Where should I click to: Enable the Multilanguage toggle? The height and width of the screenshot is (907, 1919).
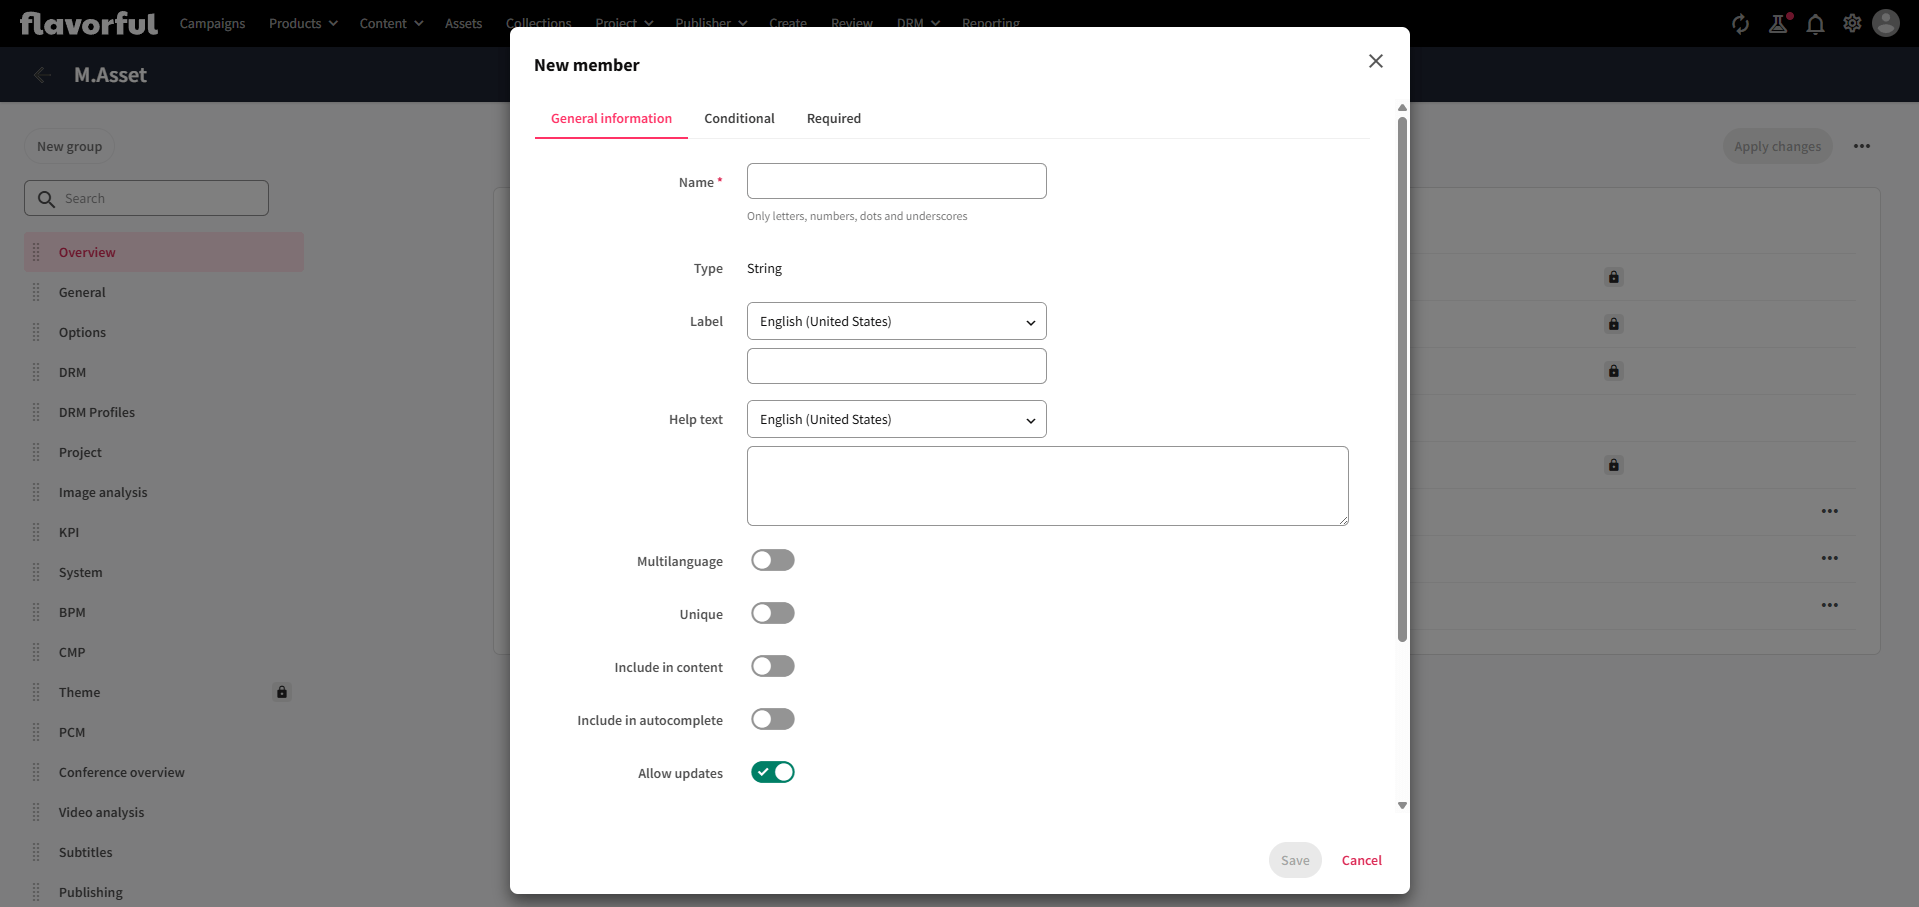[773, 560]
